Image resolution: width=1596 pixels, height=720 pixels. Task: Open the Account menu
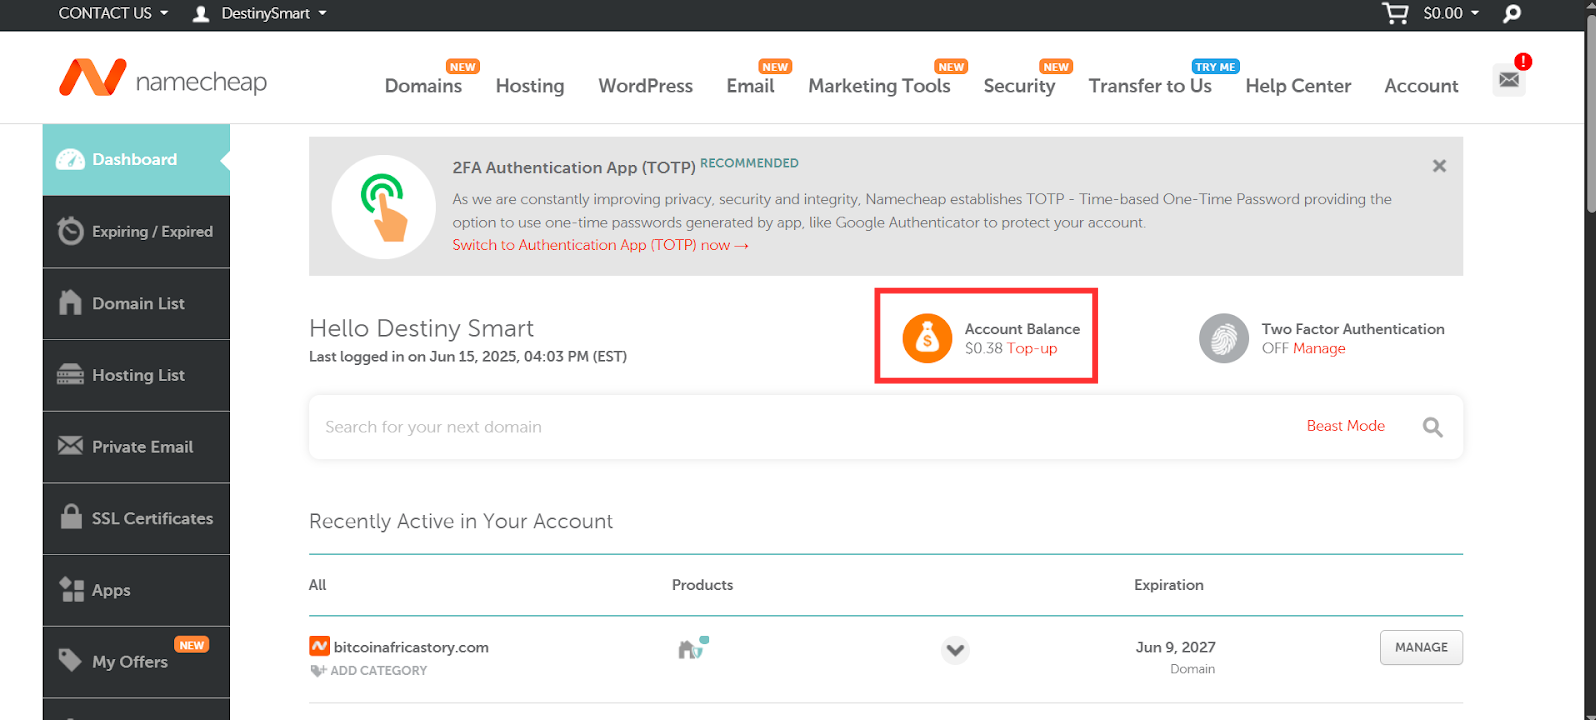pos(1421,86)
